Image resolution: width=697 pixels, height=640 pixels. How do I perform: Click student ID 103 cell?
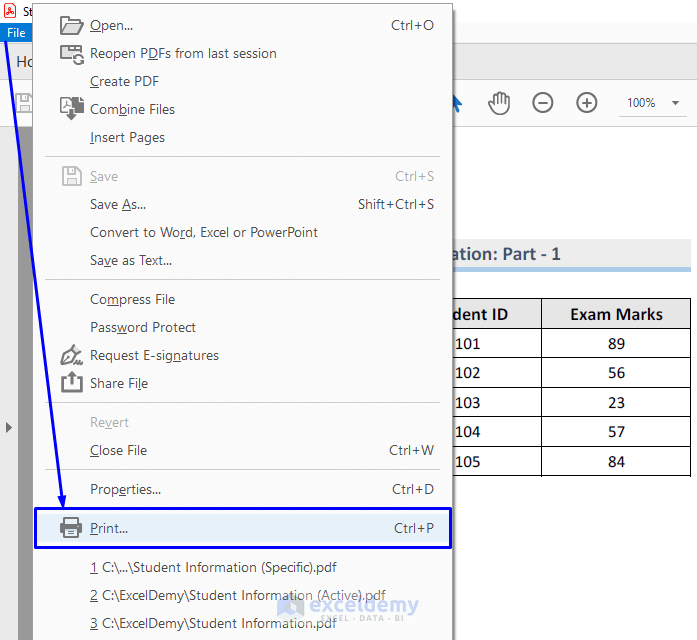click(497, 403)
